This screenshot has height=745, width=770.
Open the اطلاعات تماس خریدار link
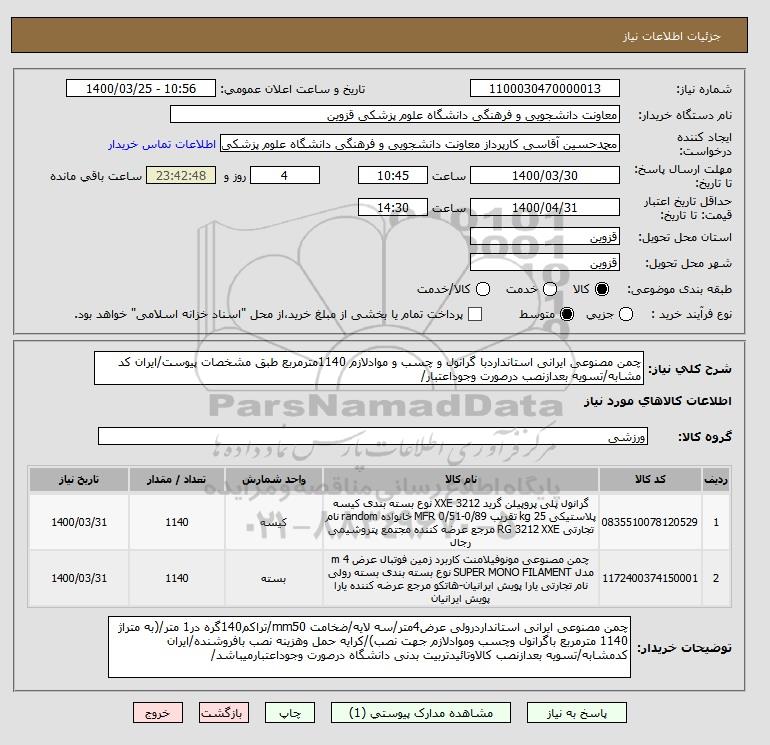pos(162,144)
